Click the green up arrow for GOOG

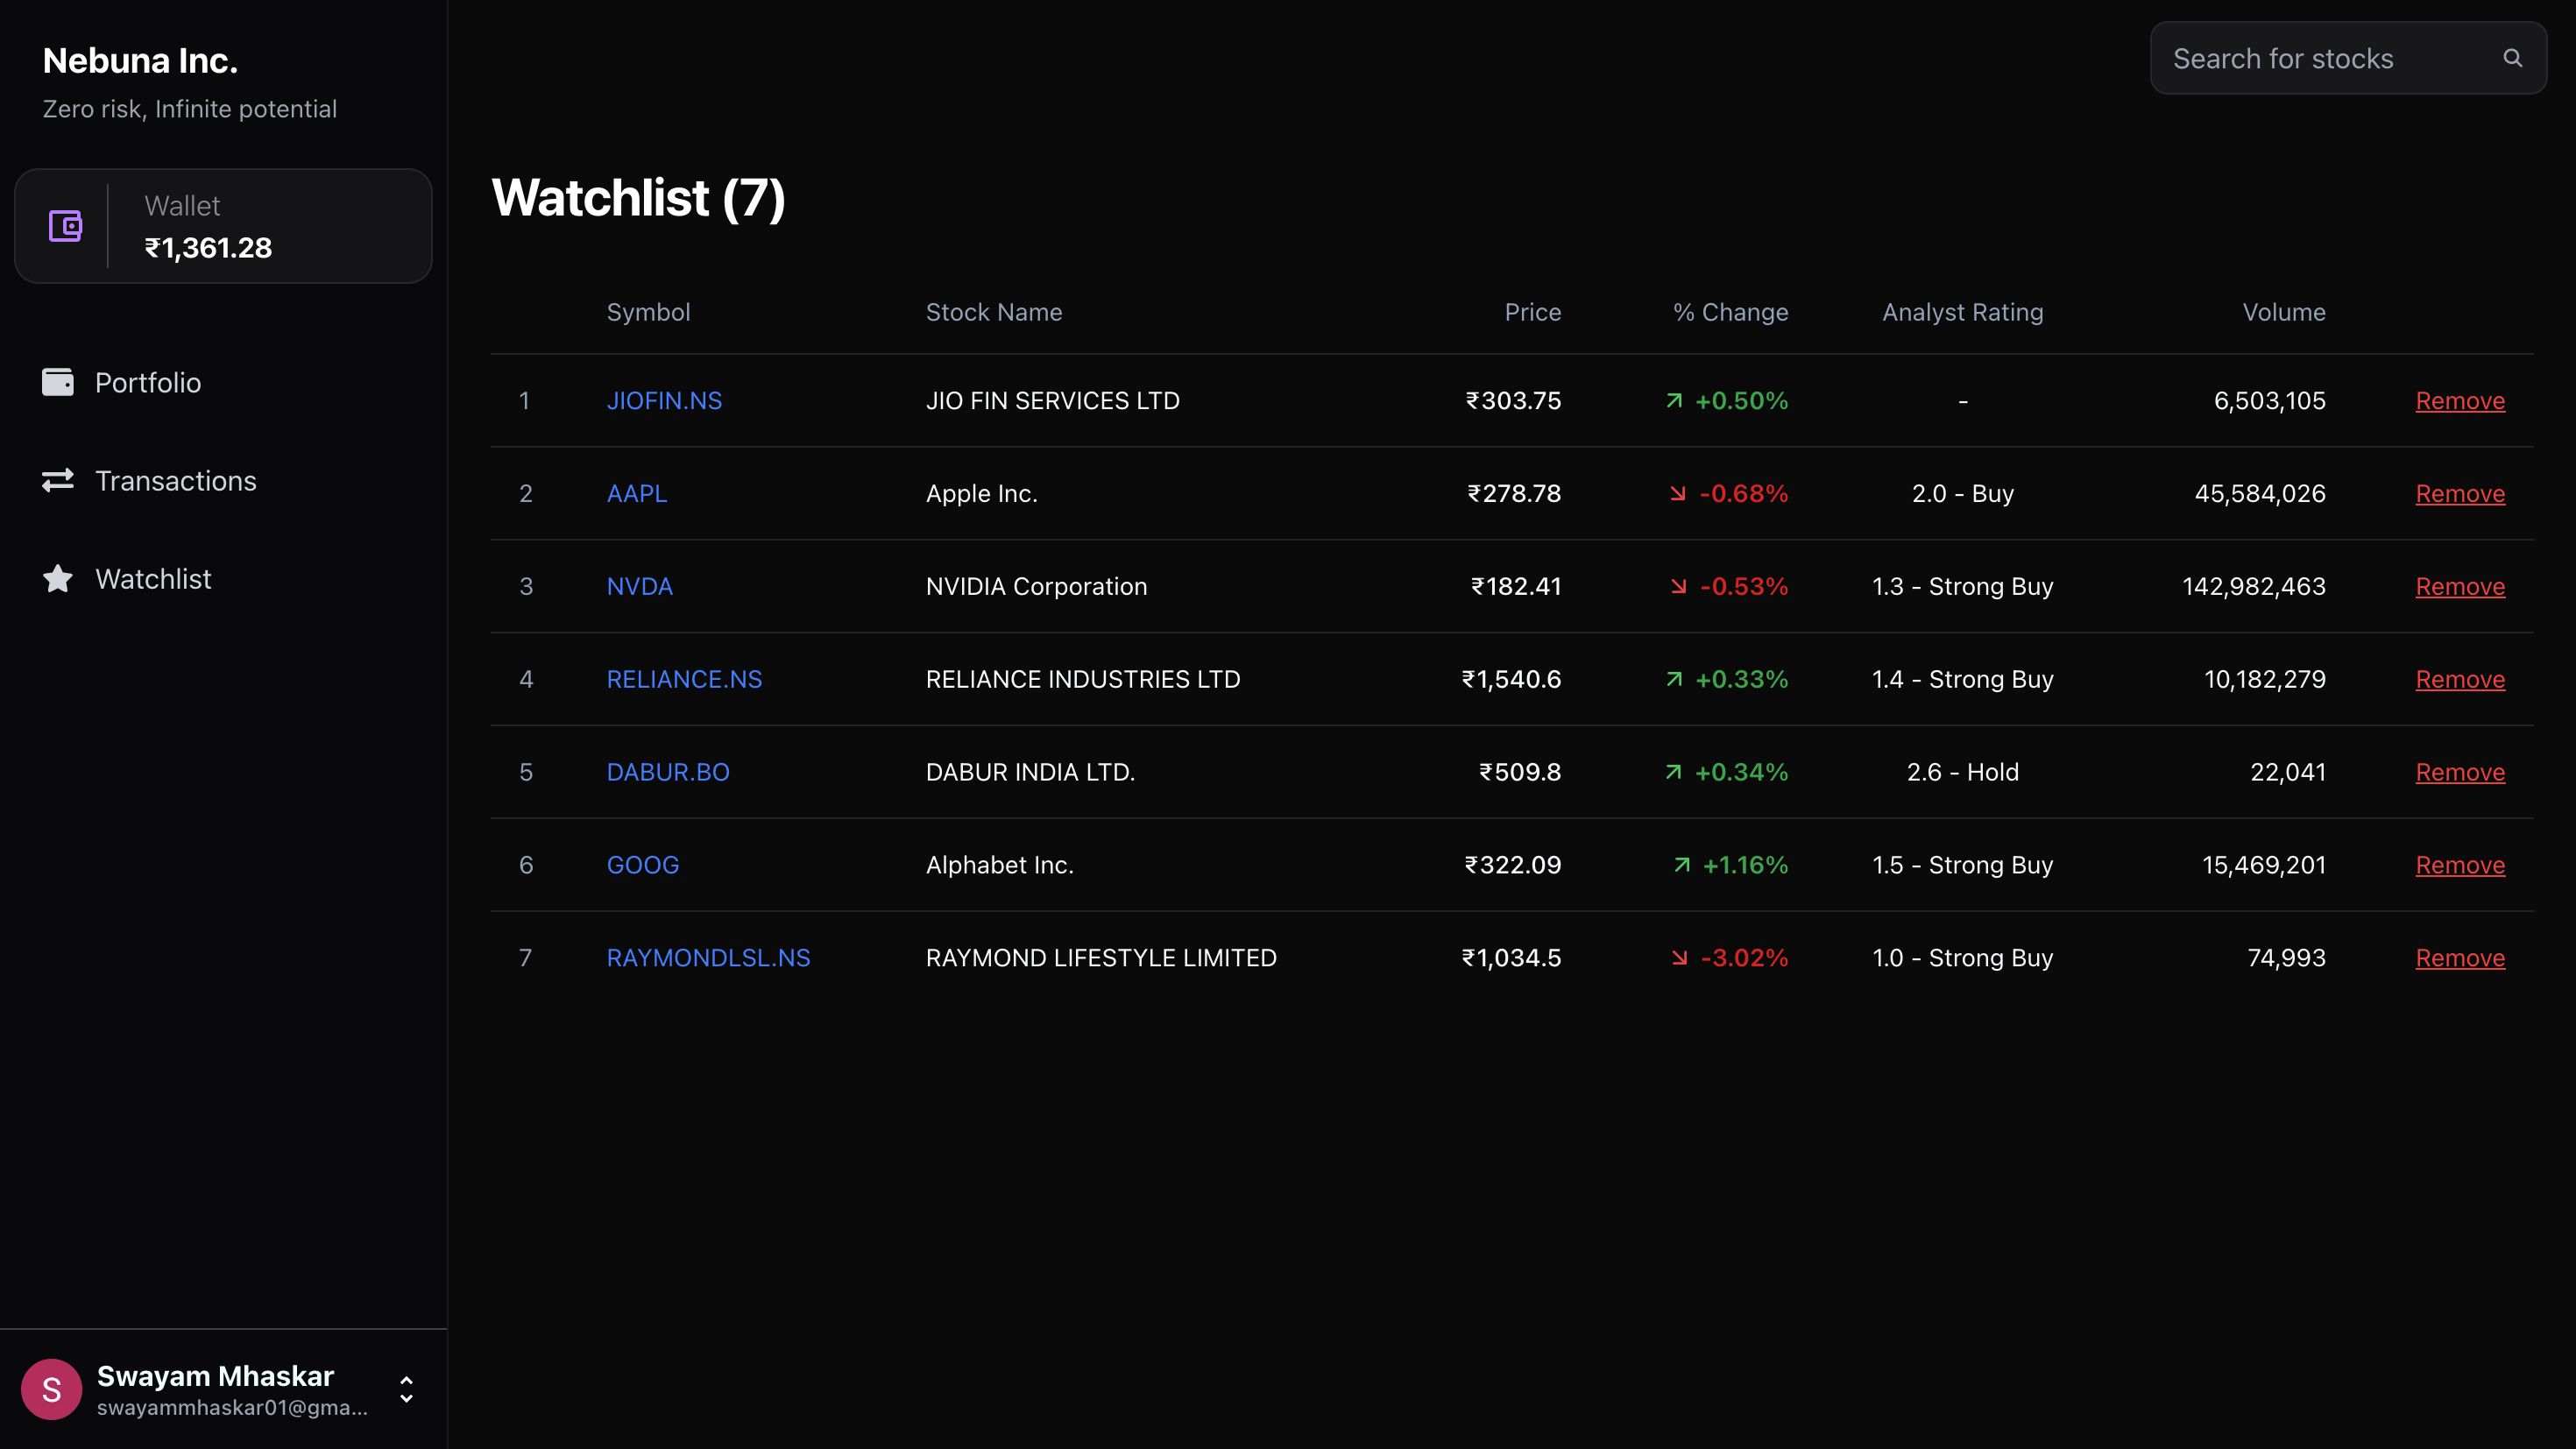[1682, 865]
